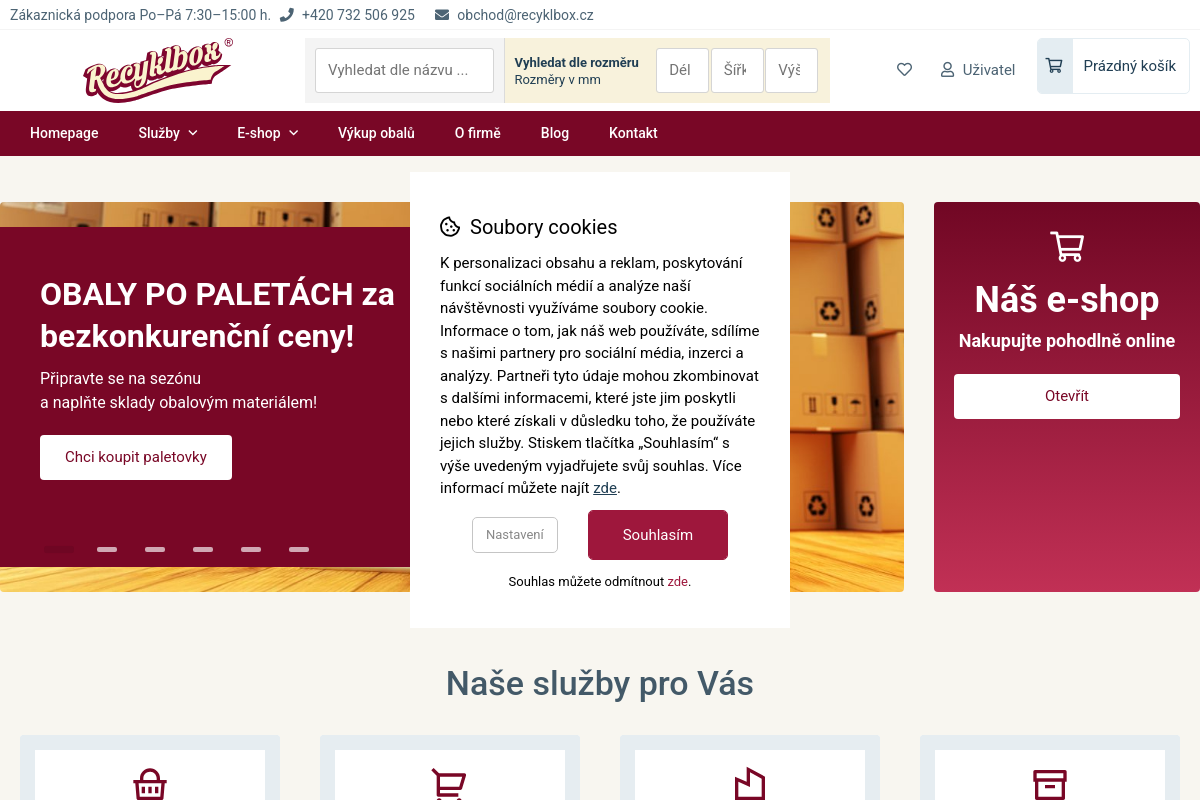Open the Recyklbox logo homepage
The width and height of the screenshot is (1200, 800).
coord(159,70)
